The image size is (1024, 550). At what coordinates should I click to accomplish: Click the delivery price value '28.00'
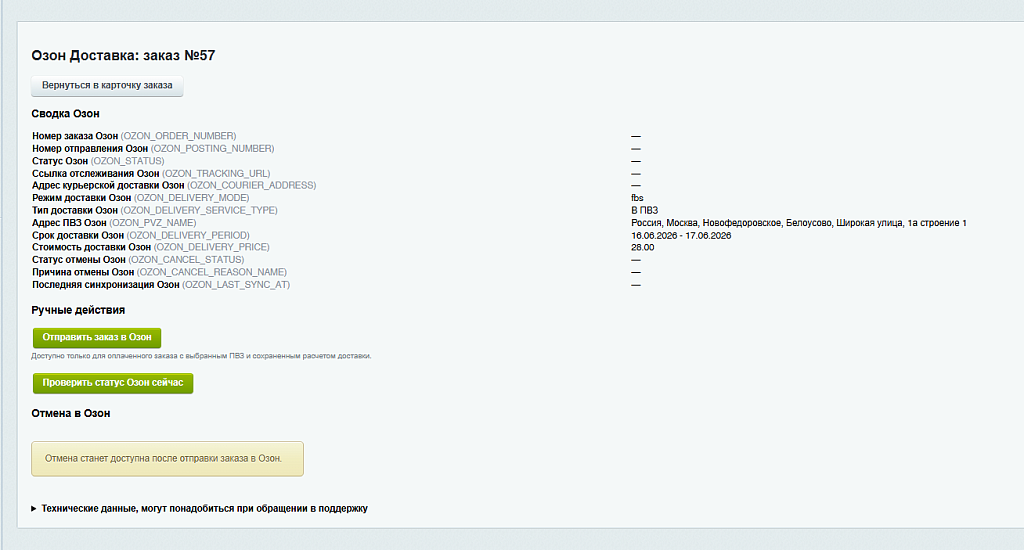click(643, 248)
